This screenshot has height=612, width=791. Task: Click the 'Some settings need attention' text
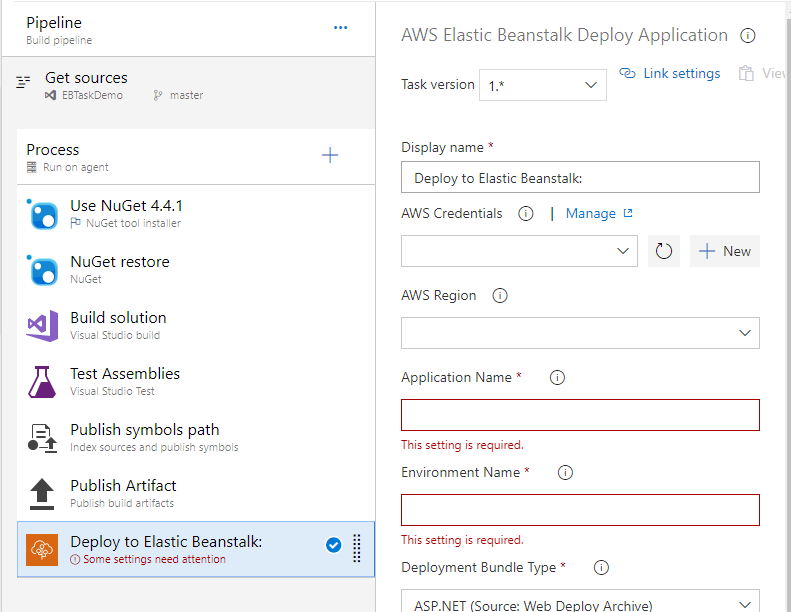(x=154, y=560)
